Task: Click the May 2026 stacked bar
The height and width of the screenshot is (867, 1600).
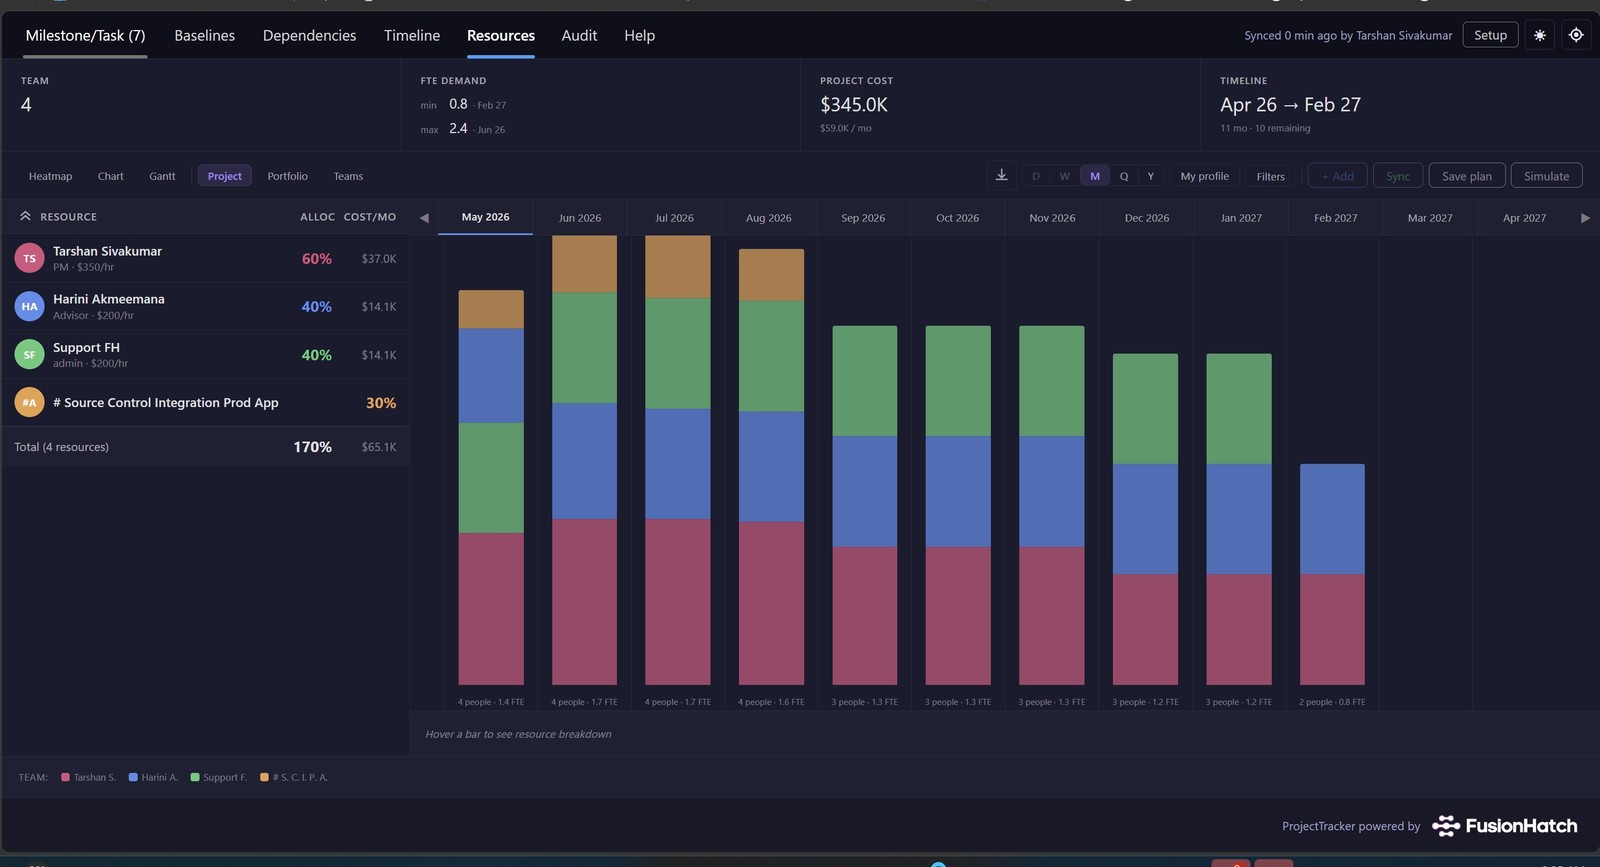Action: (491, 487)
